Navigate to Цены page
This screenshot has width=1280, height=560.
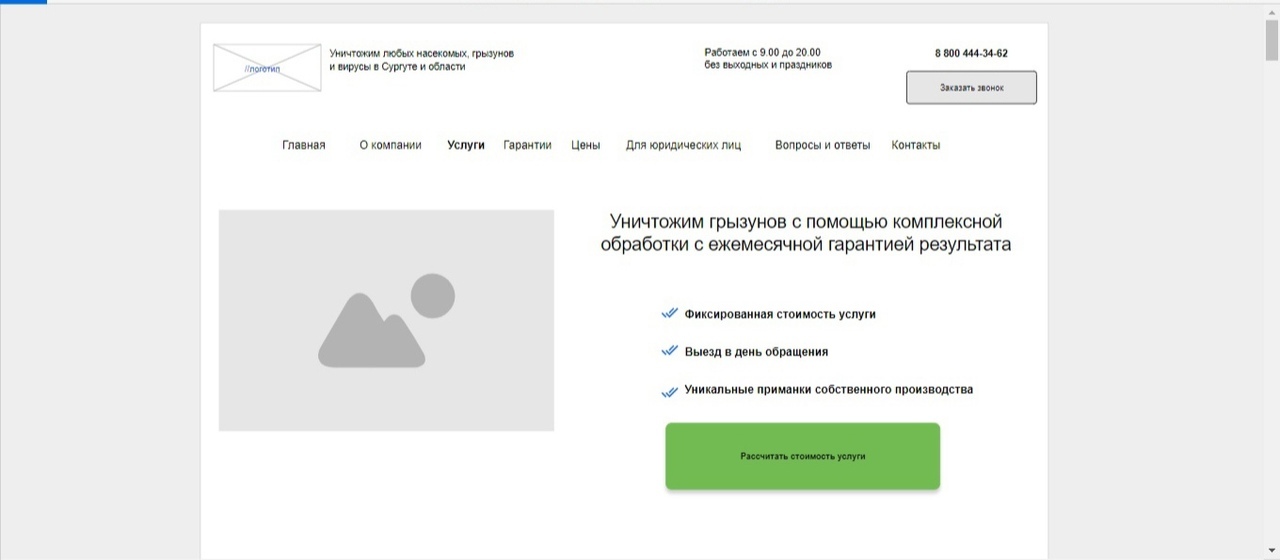pyautogui.click(x=586, y=145)
